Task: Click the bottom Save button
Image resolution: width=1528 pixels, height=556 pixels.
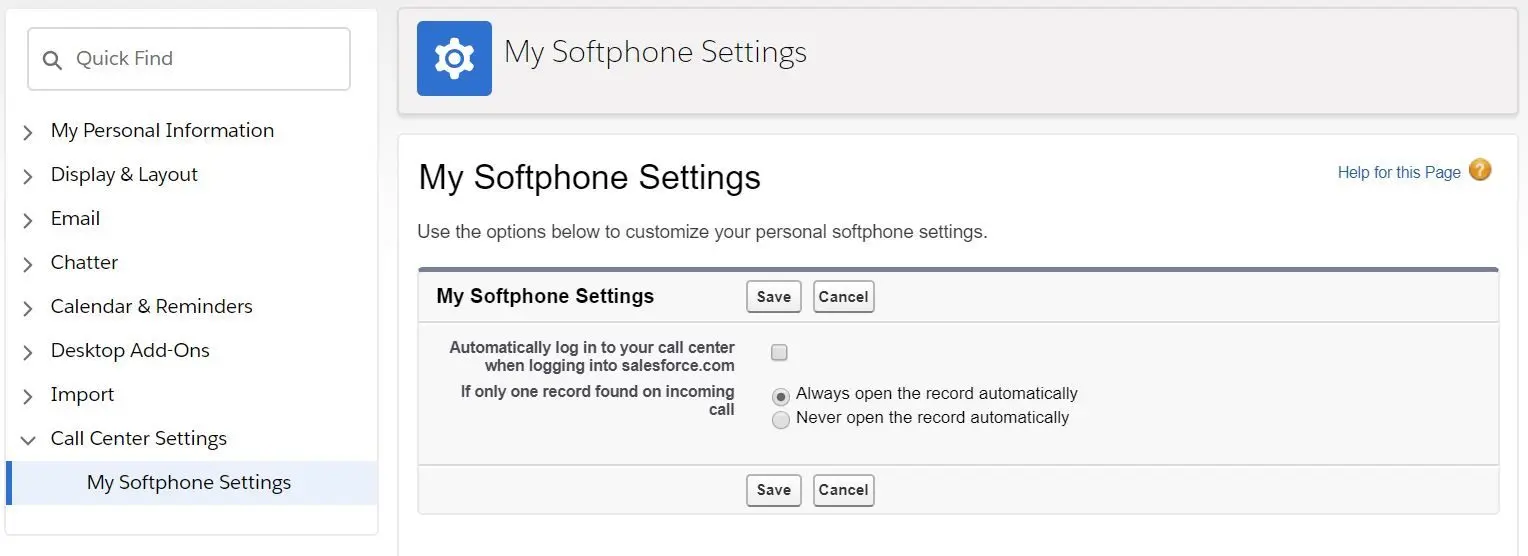Action: [x=774, y=490]
